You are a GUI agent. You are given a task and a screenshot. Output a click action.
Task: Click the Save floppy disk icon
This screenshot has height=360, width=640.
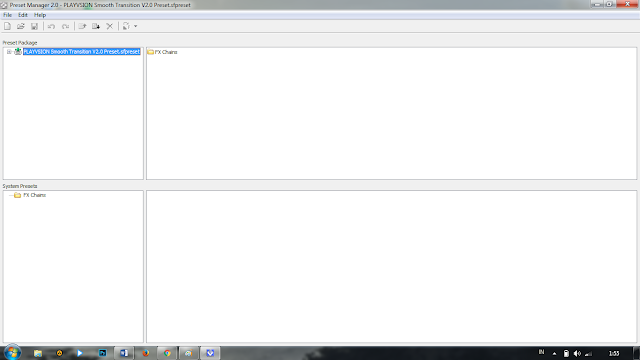click(x=34, y=26)
